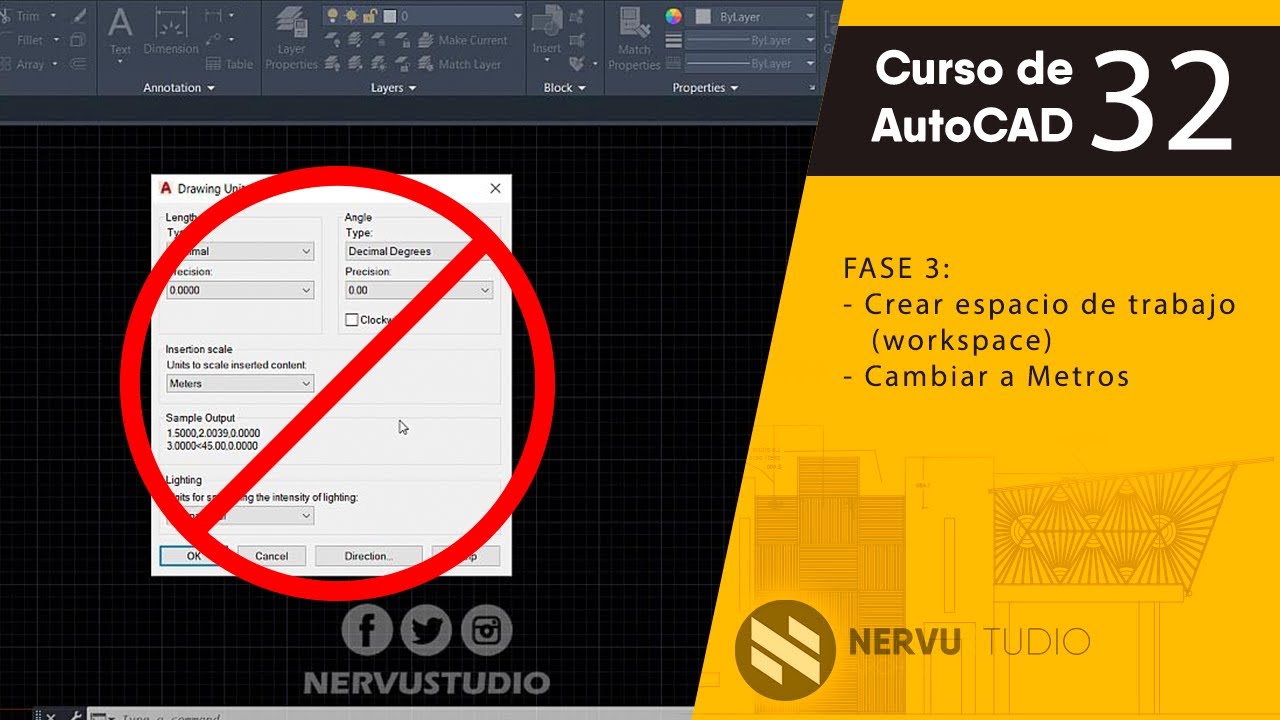
Task: Activate Match Properties tool
Action: coord(634,37)
